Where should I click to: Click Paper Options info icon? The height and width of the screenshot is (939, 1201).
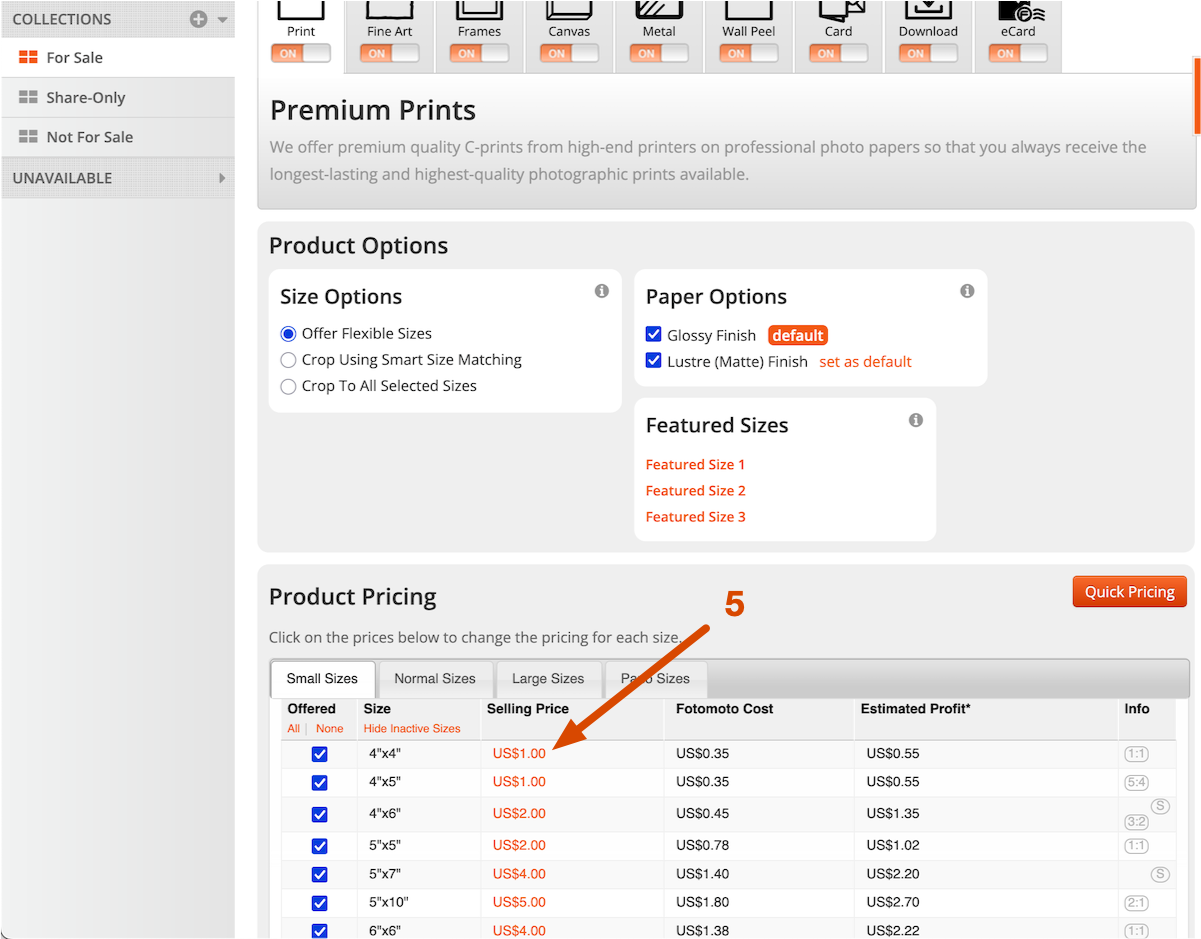pyautogui.click(x=967, y=291)
